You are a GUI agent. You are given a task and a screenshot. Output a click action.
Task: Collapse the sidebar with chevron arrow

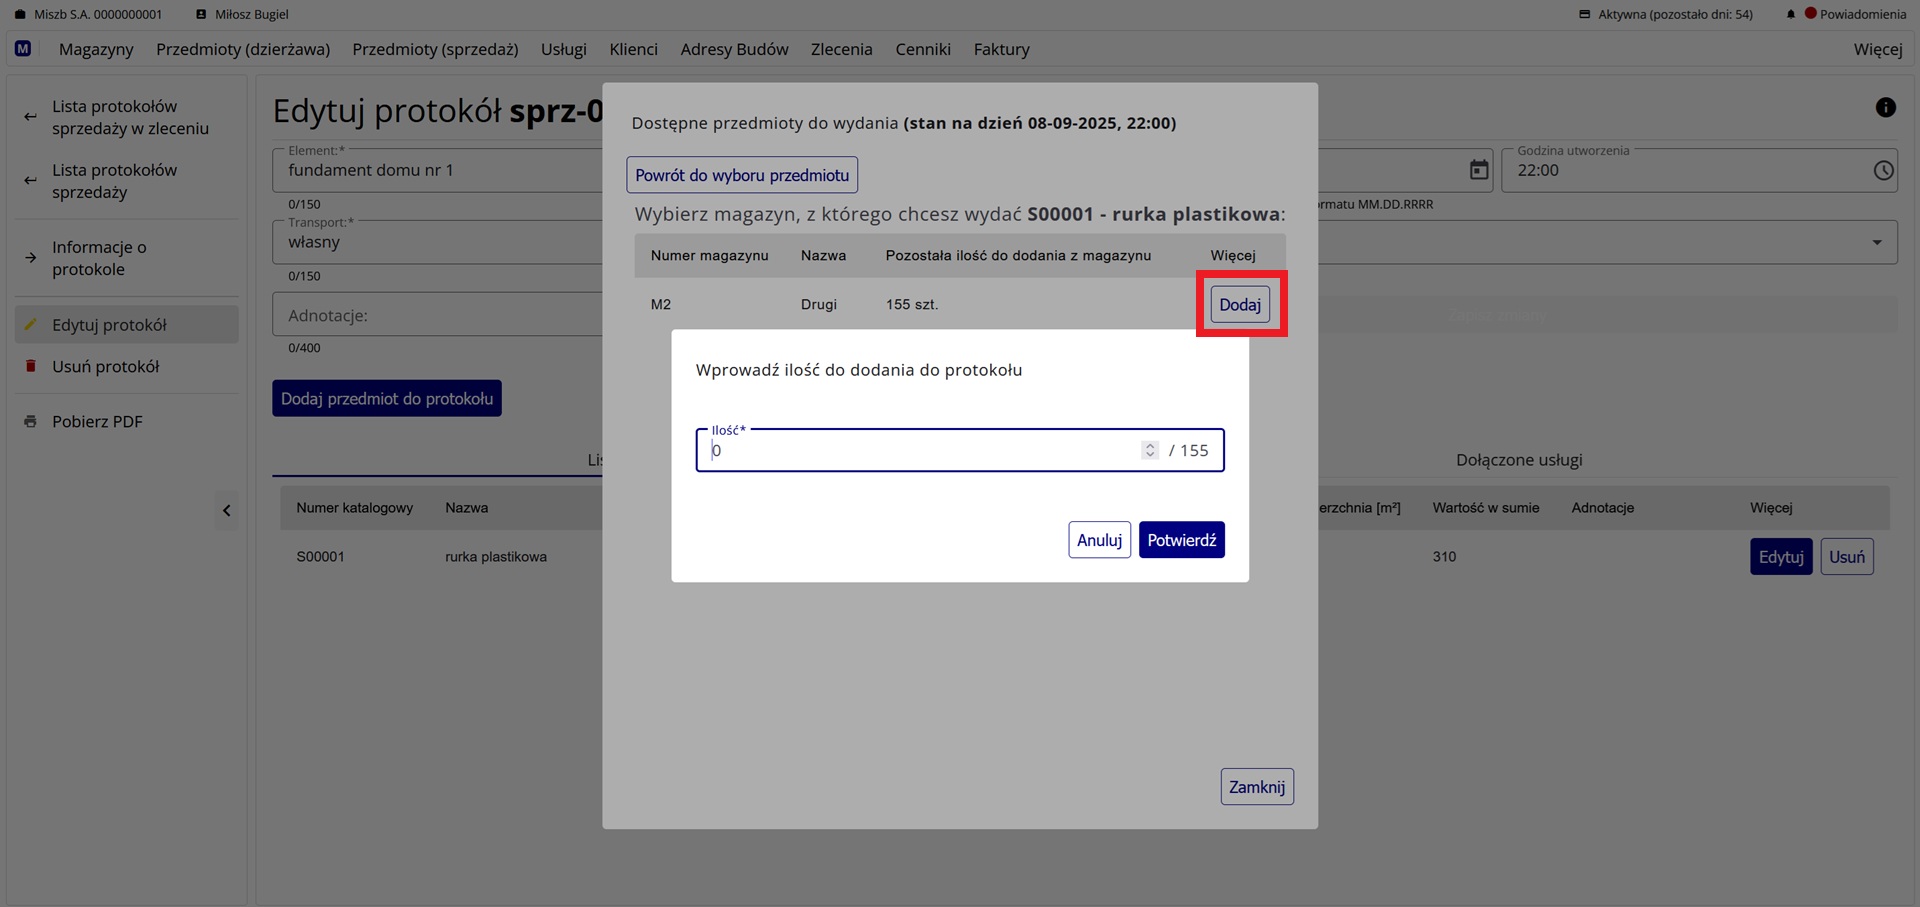point(227,511)
